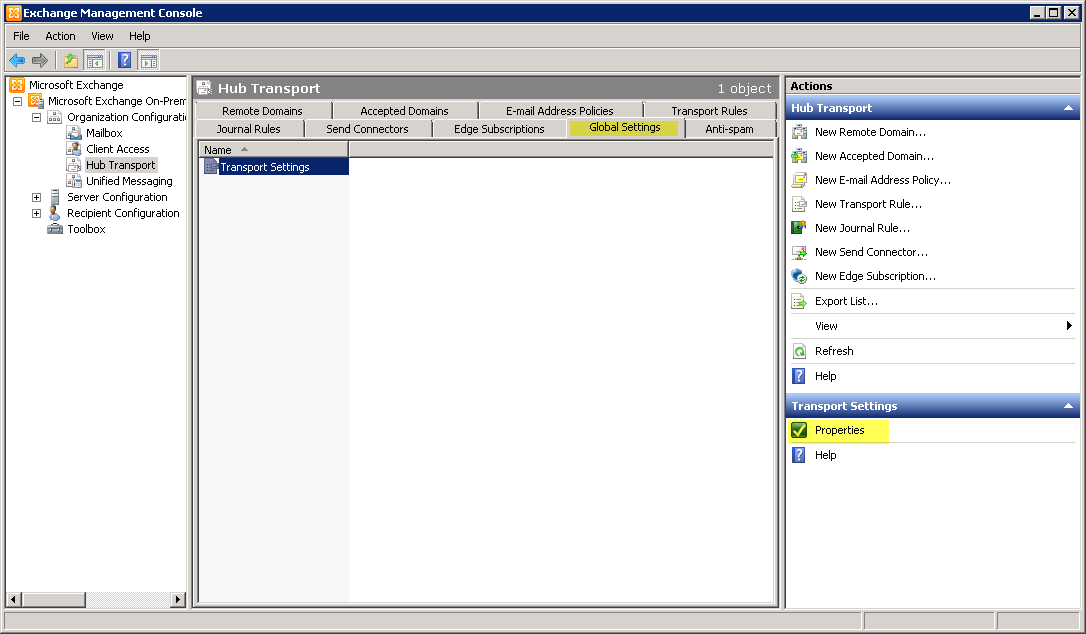Expand the Server Configuration tree node
Image resolution: width=1086 pixels, height=634 pixels.
[36, 197]
